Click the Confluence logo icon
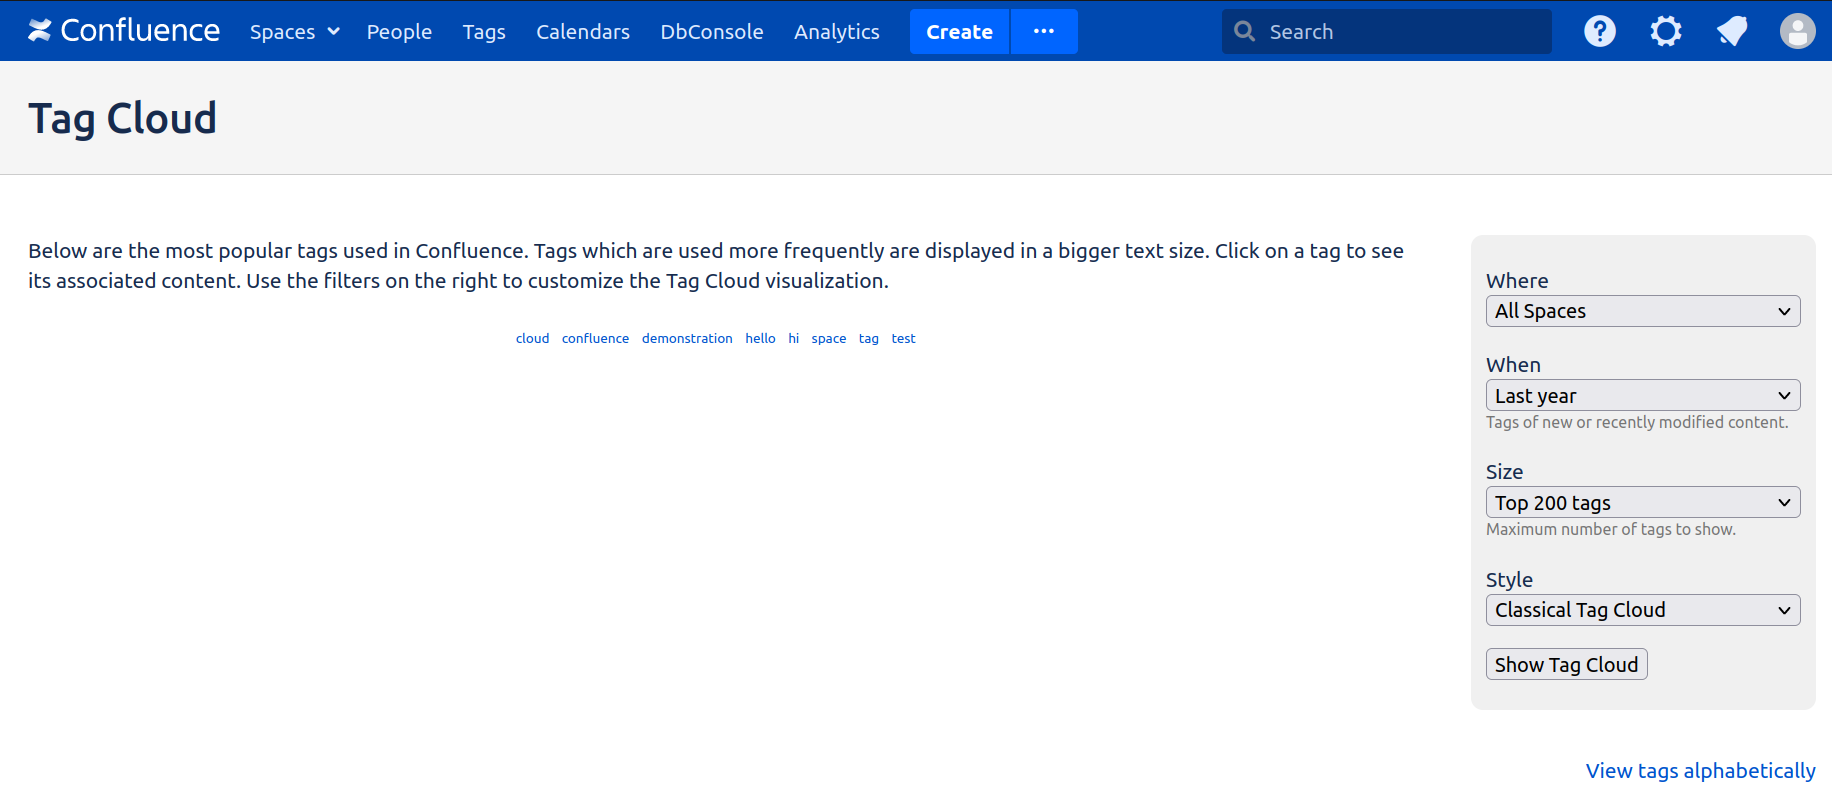Image resolution: width=1832 pixels, height=803 pixels. pyautogui.click(x=39, y=31)
